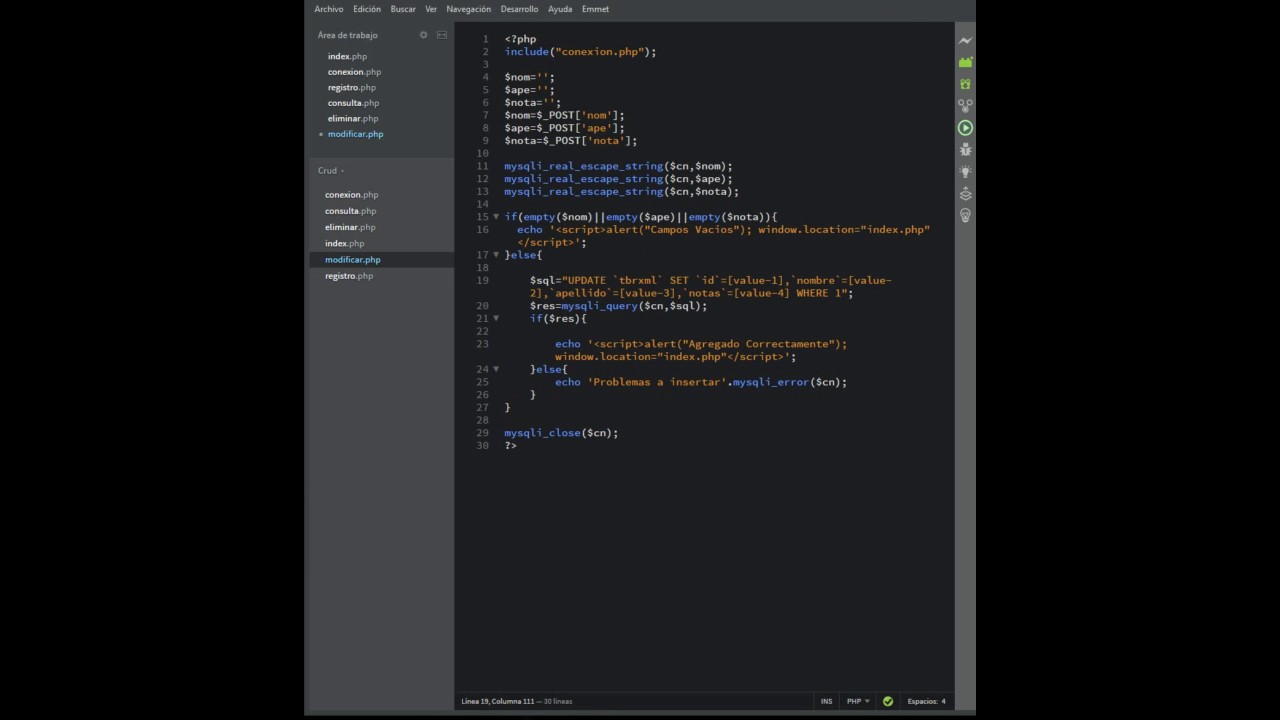
Task: Open the Extension Manager brick icon
Action: (965, 63)
